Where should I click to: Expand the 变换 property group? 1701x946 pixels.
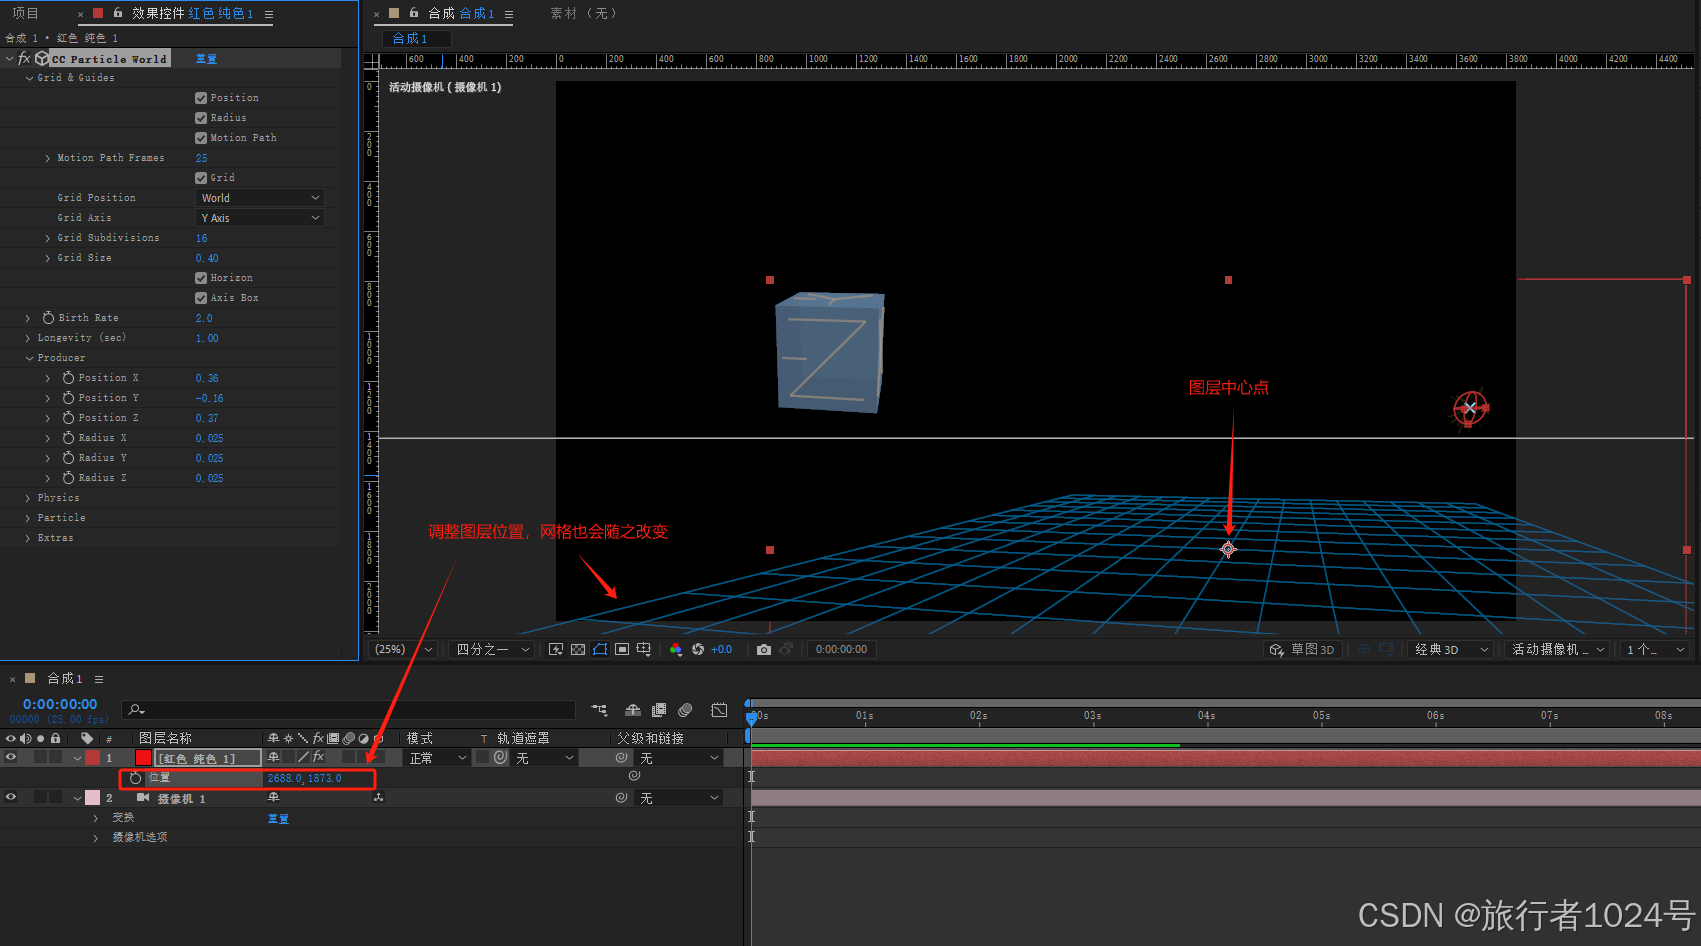tap(96, 818)
